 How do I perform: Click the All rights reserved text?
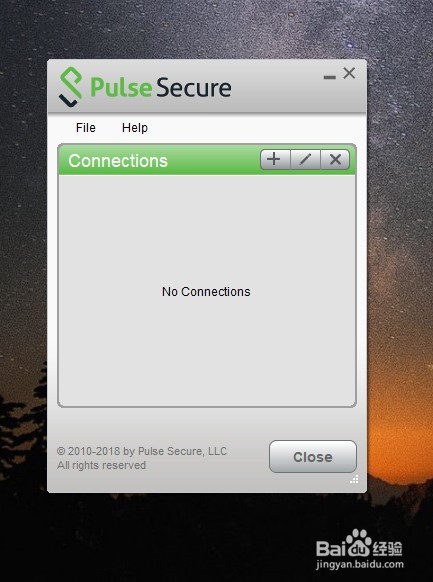101,465
